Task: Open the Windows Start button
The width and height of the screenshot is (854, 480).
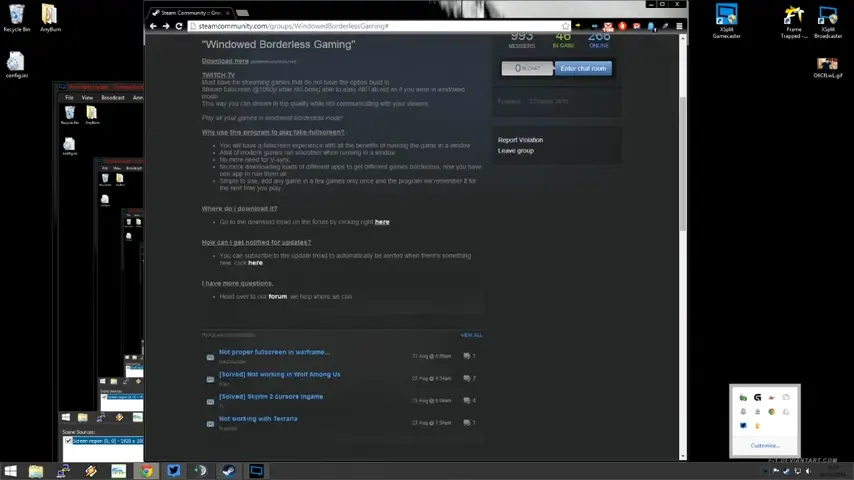Action: [x=10, y=471]
